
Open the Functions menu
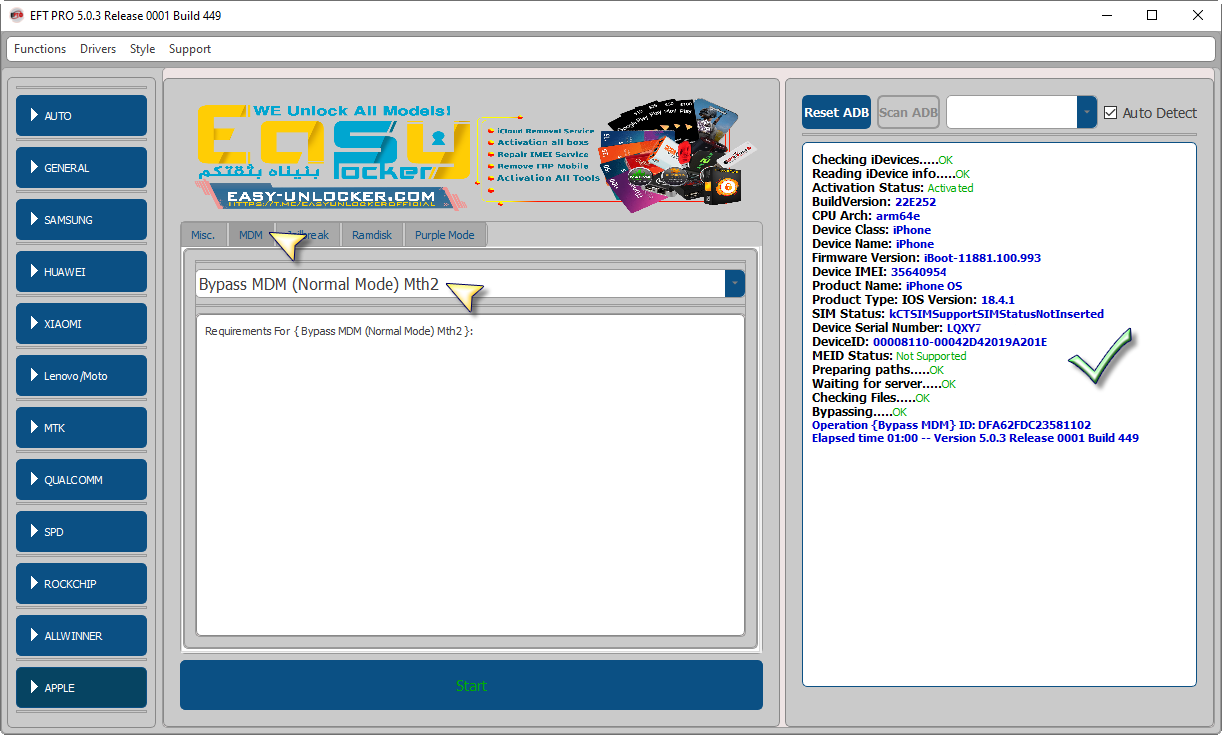click(x=40, y=49)
